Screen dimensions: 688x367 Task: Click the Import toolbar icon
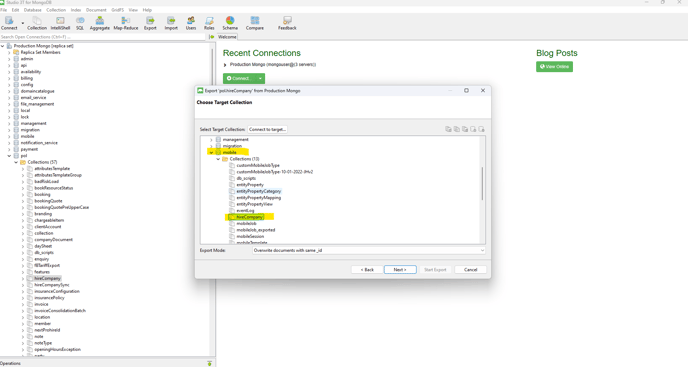(x=171, y=23)
